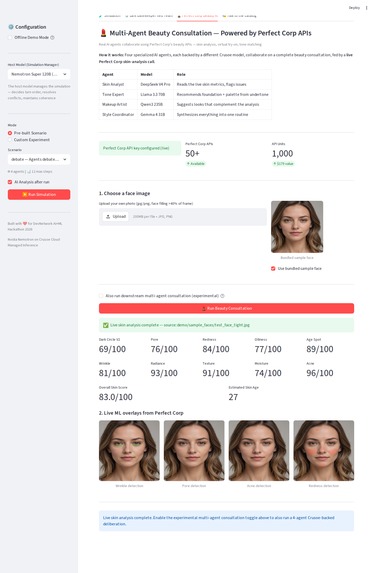This screenshot has width=375, height=573.
Task: Click the 1,000 API units metric
Action: pyautogui.click(x=283, y=154)
